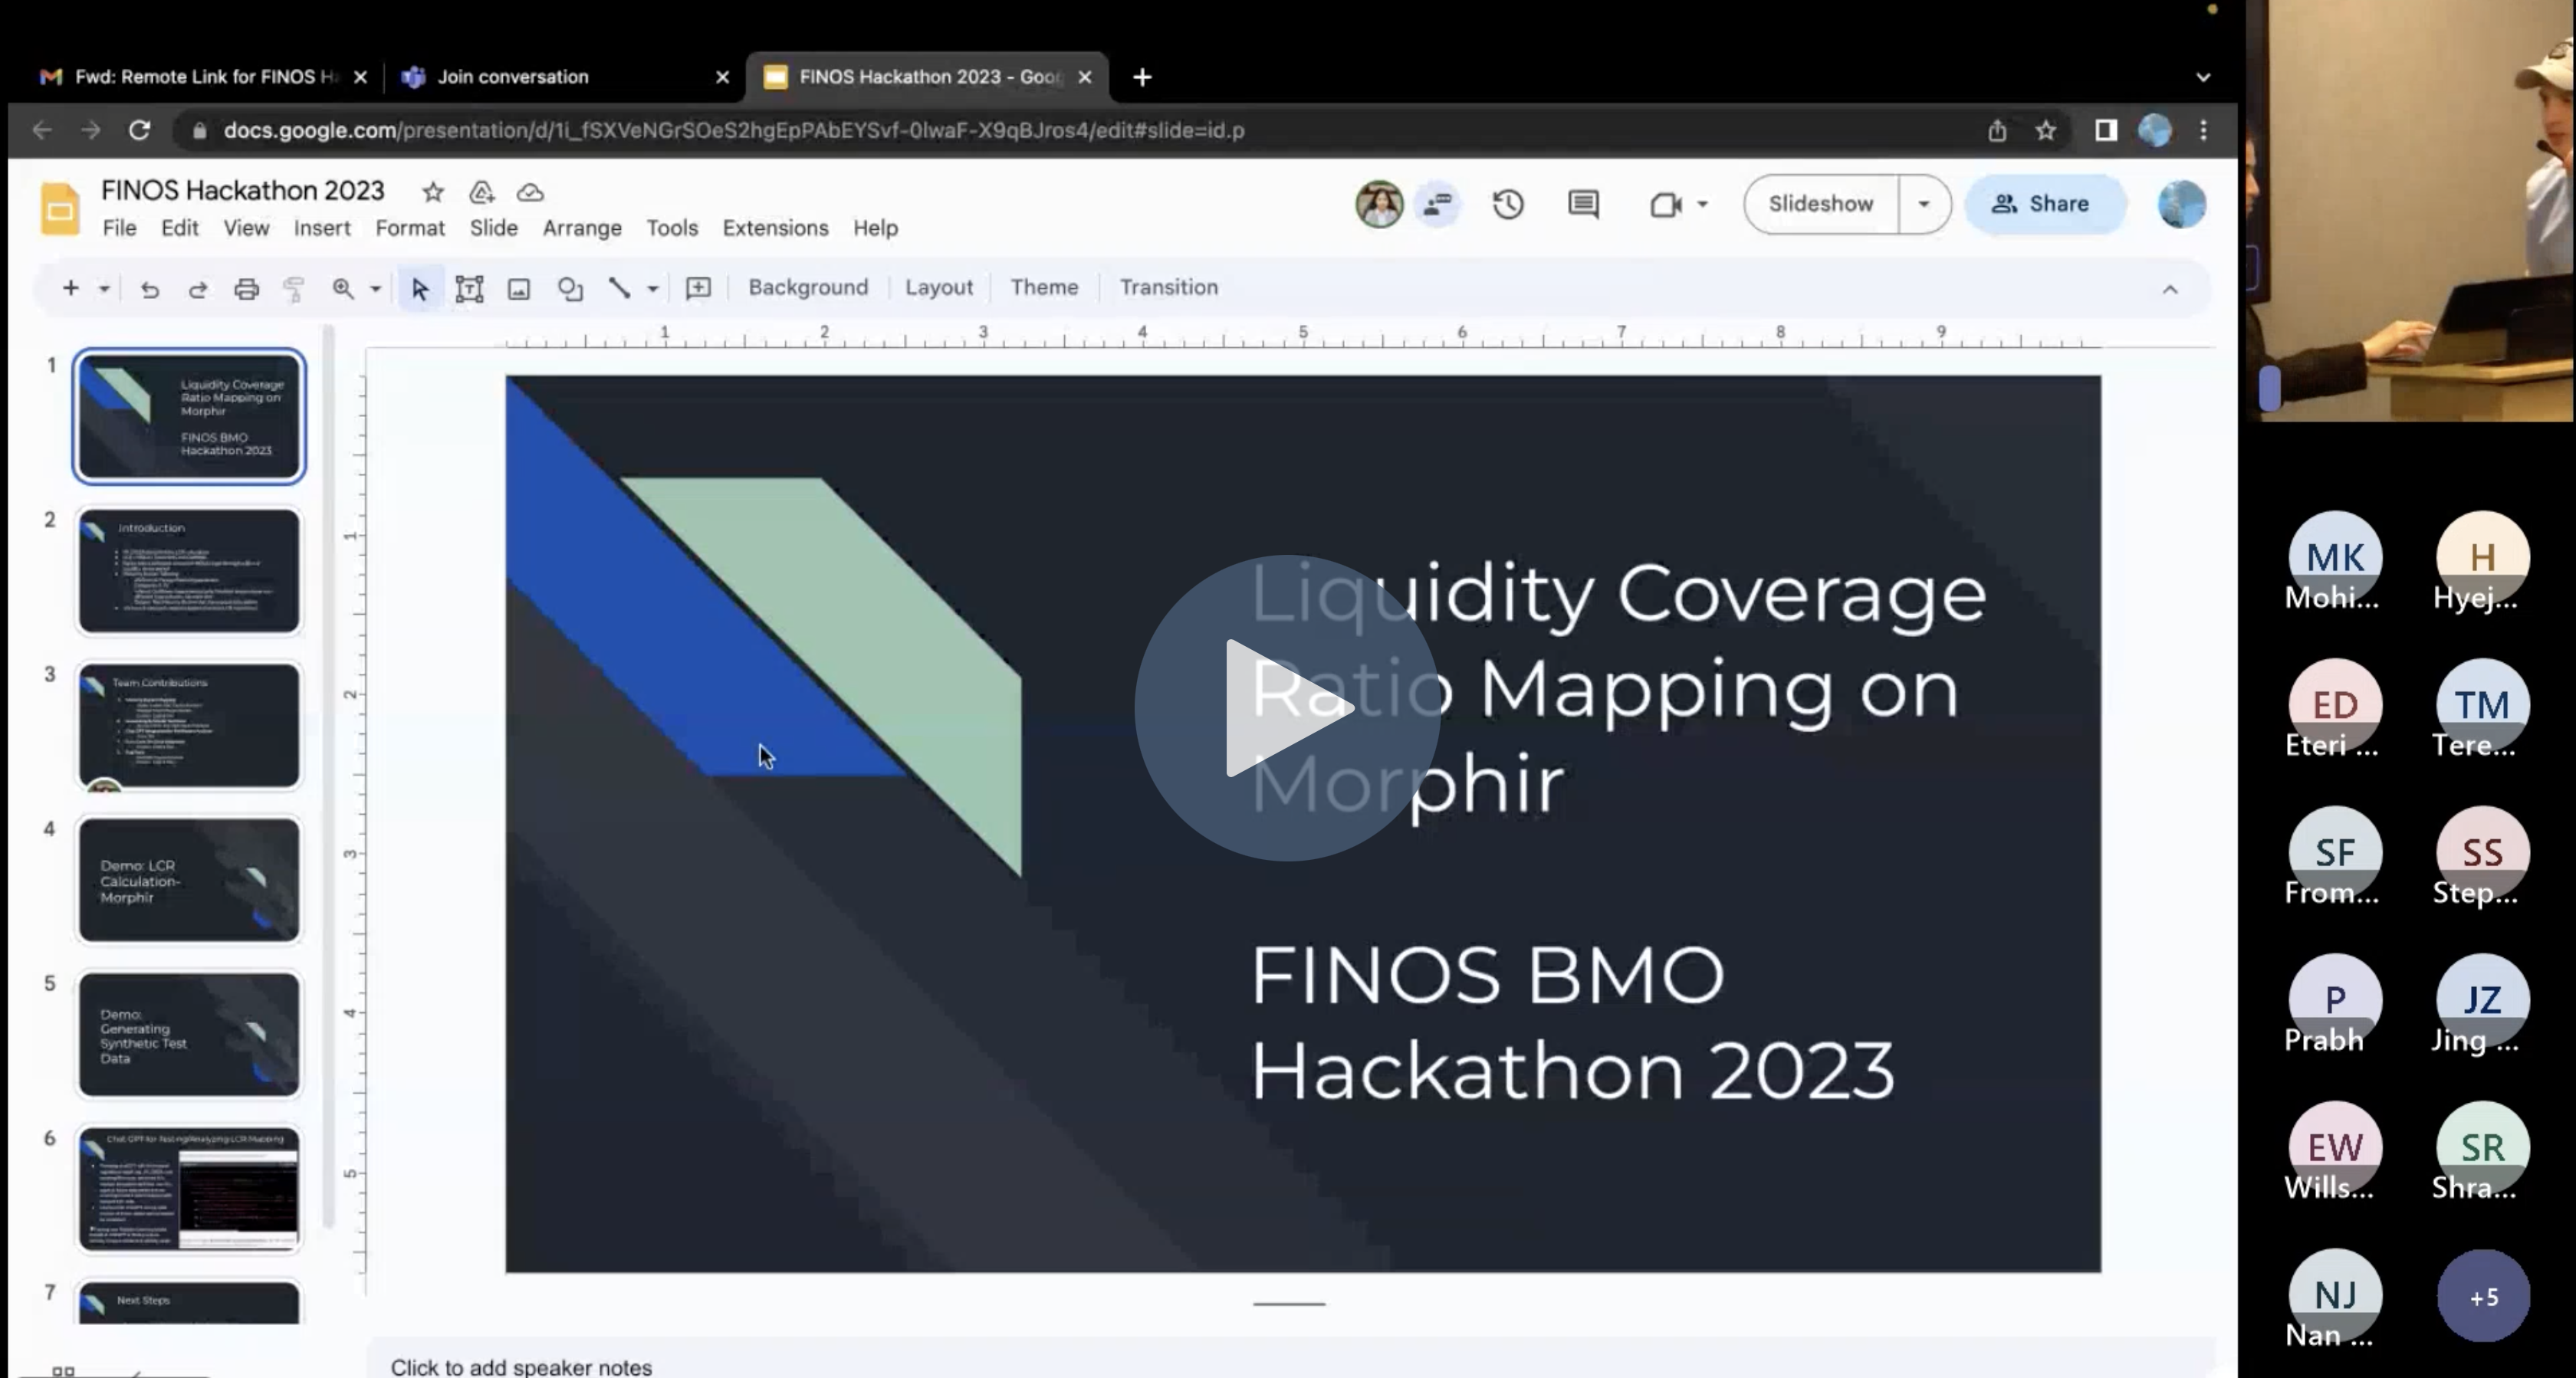This screenshot has height=1378, width=2576.
Task: Click the Transition button
Action: [1169, 288]
